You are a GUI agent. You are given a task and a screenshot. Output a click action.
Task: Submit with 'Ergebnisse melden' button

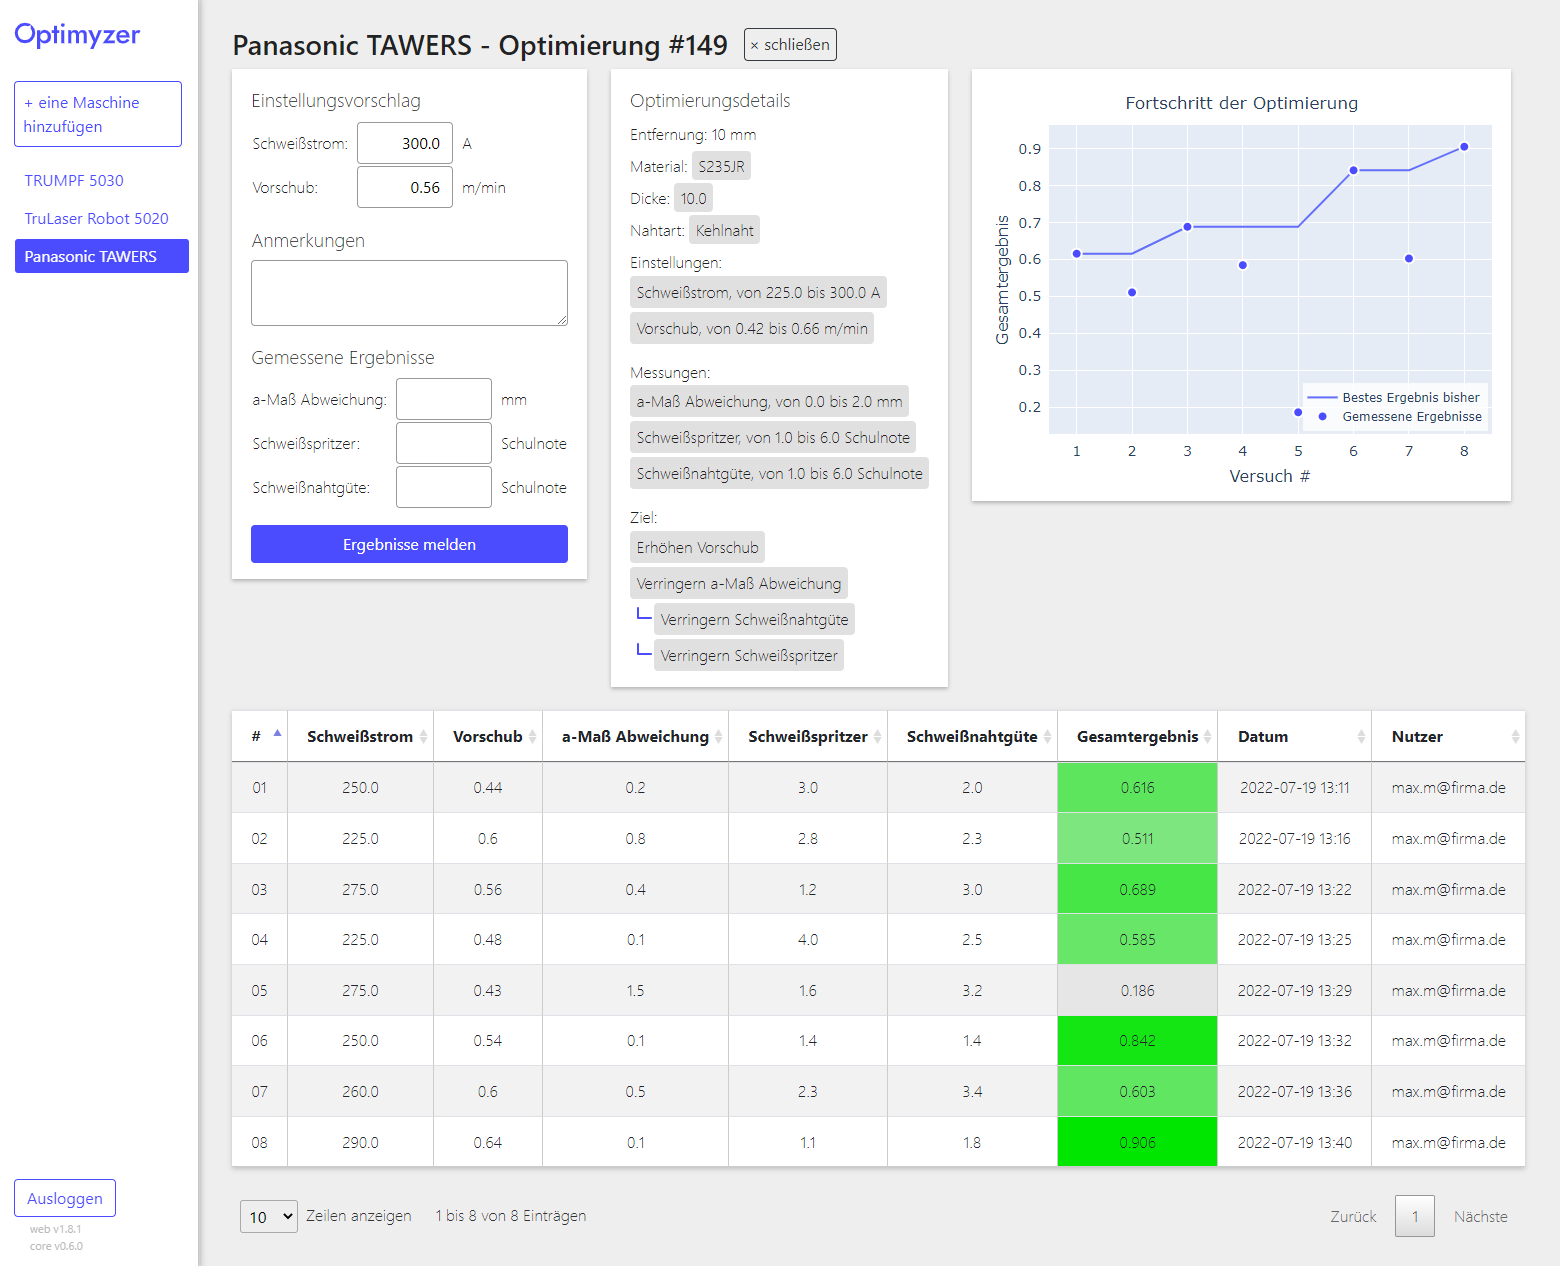pos(409,544)
